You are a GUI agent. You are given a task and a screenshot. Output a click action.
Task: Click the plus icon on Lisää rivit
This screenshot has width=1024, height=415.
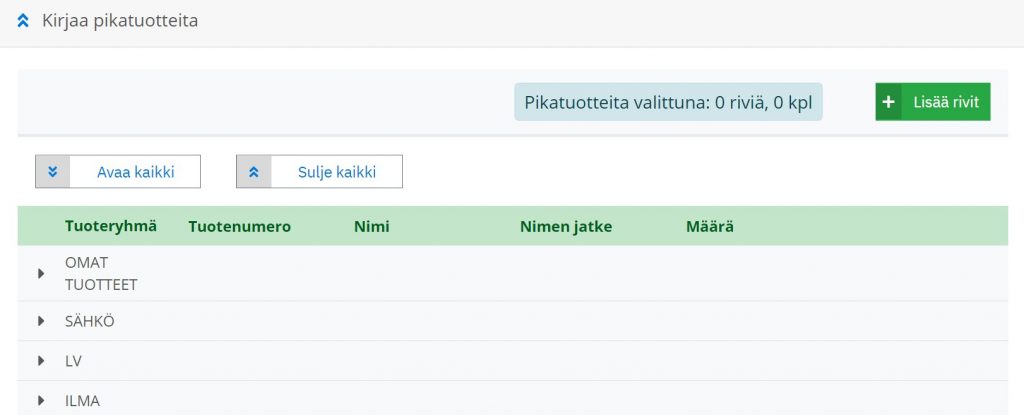(888, 102)
